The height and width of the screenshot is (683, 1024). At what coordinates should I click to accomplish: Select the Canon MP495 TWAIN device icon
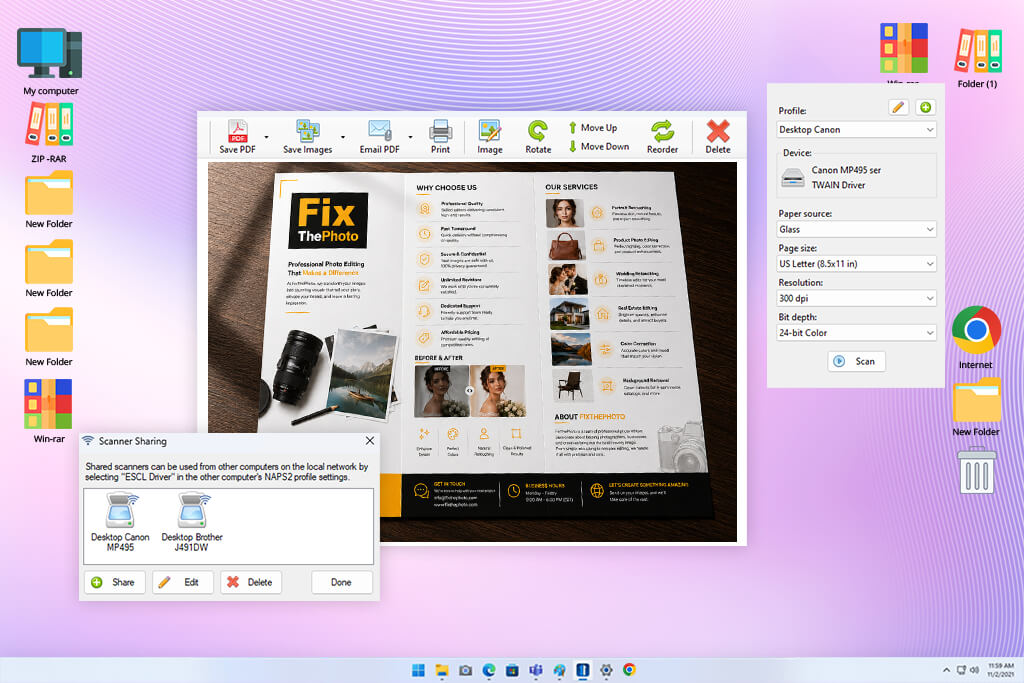coord(793,178)
